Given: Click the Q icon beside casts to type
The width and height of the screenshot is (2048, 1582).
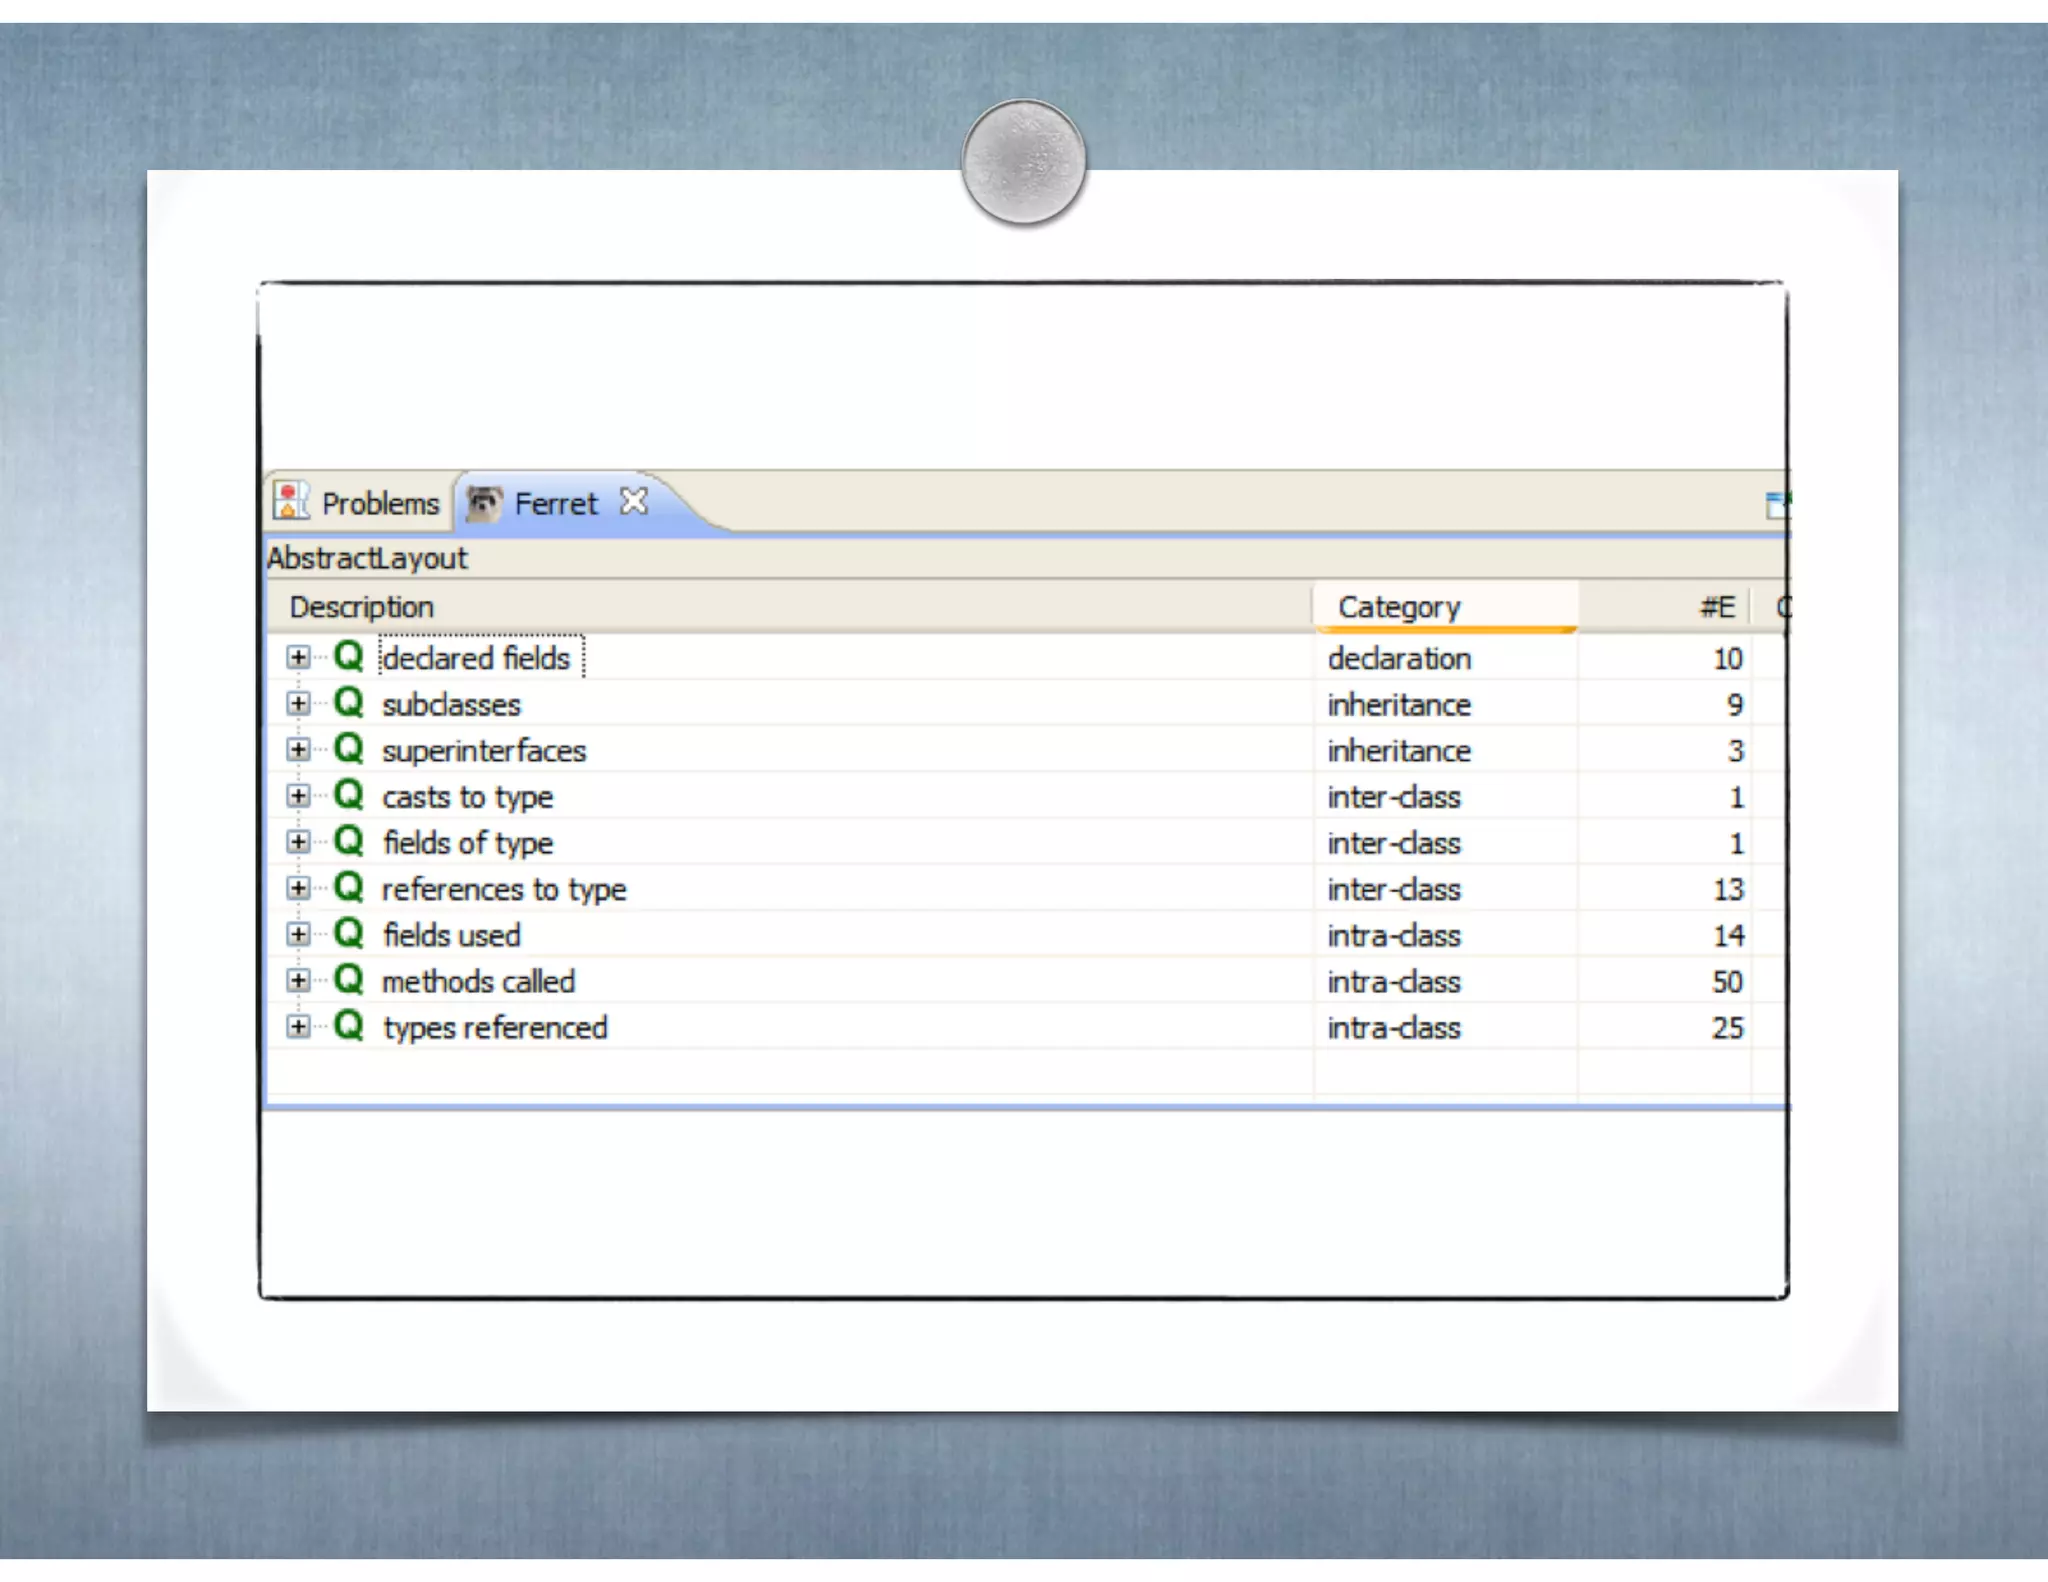Looking at the screenshot, I should coord(348,796).
